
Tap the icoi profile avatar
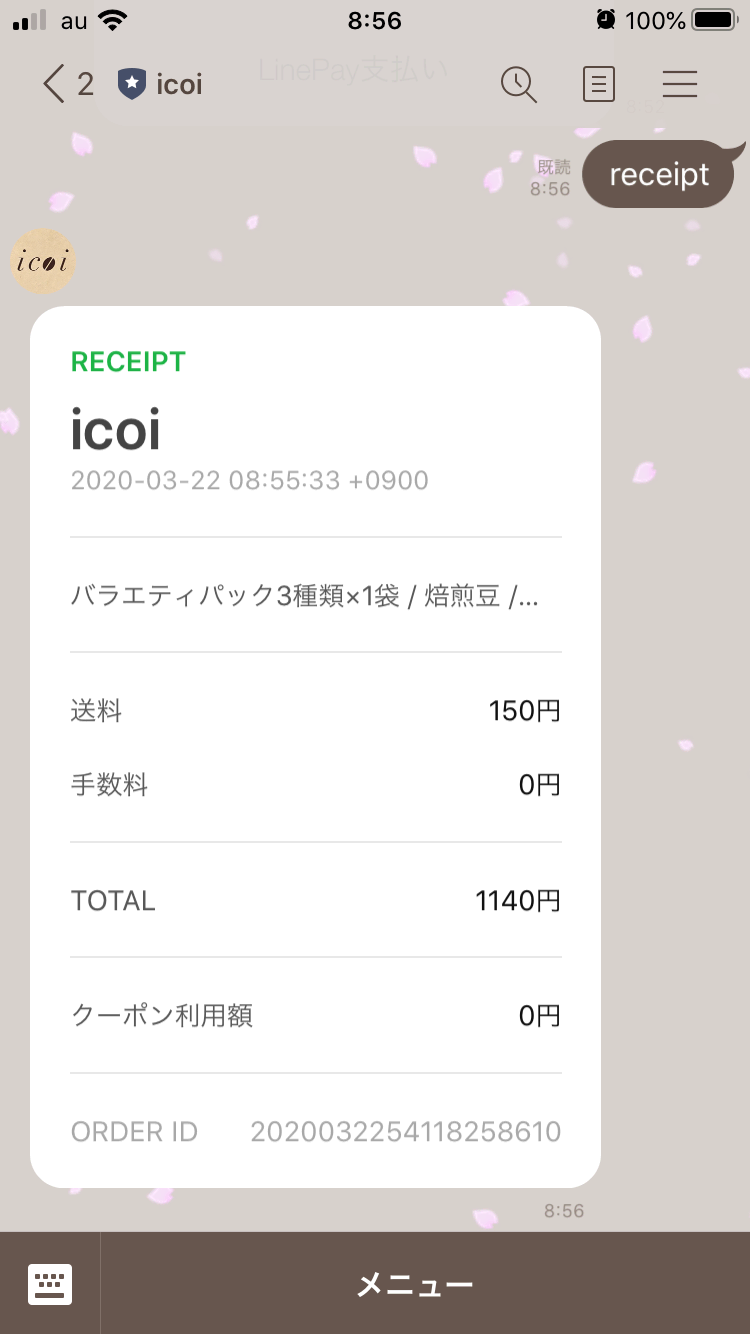(x=43, y=262)
